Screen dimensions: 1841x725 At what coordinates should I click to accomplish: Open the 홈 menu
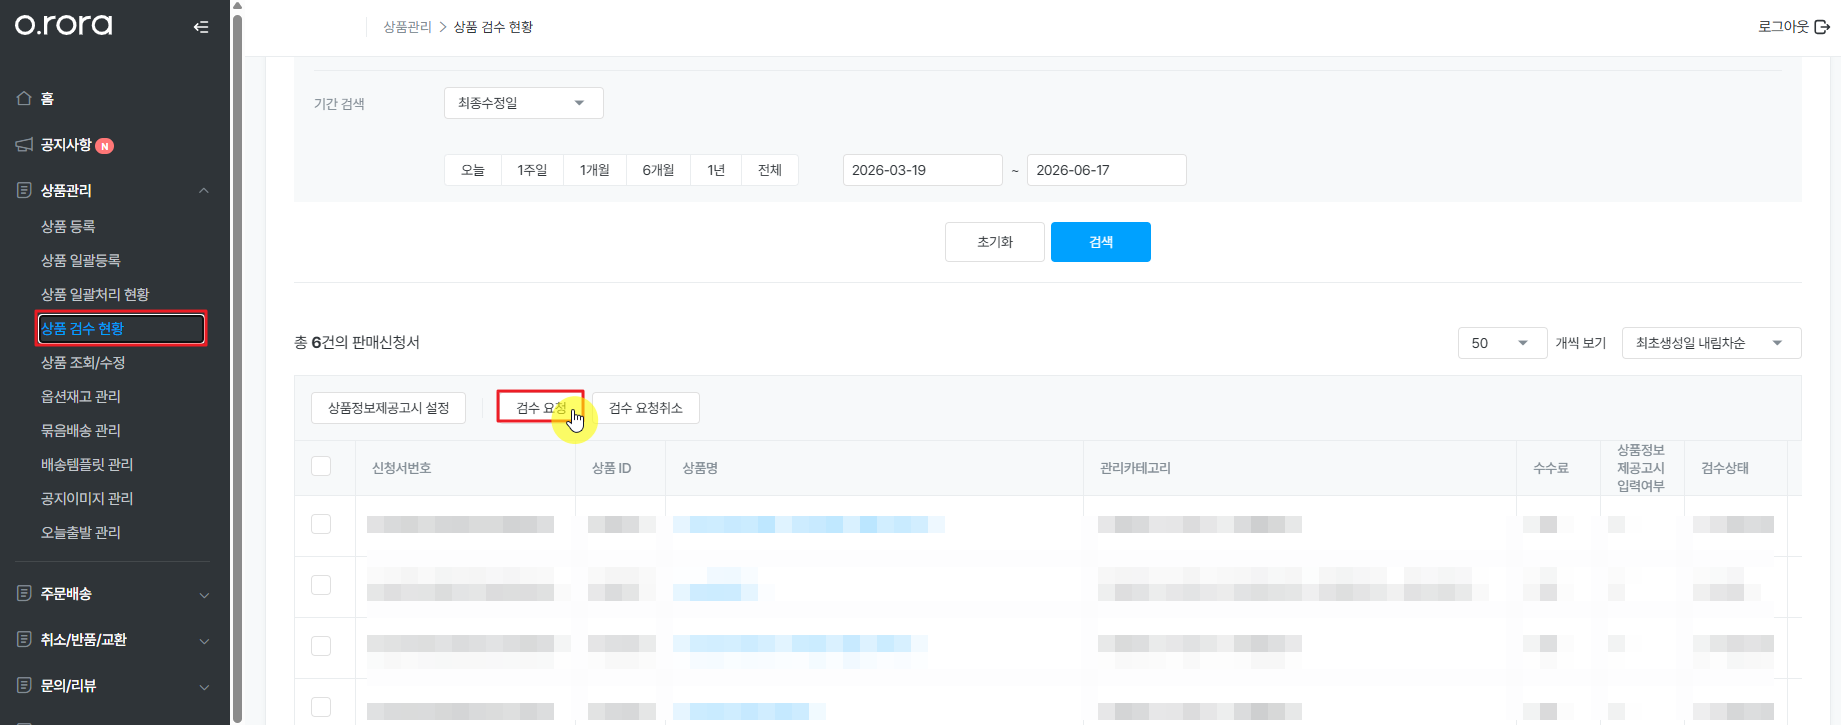tap(47, 98)
